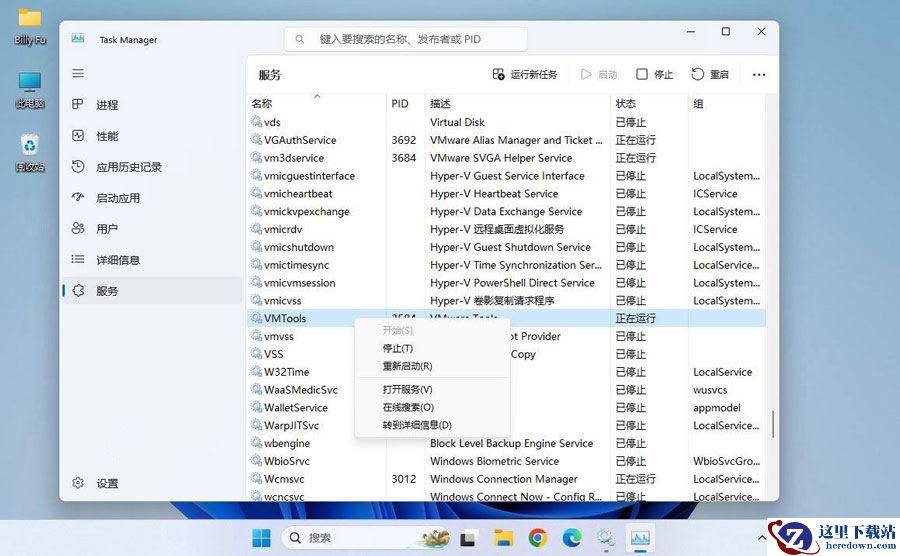Click the vm3dservice gear icon

pos(256,157)
